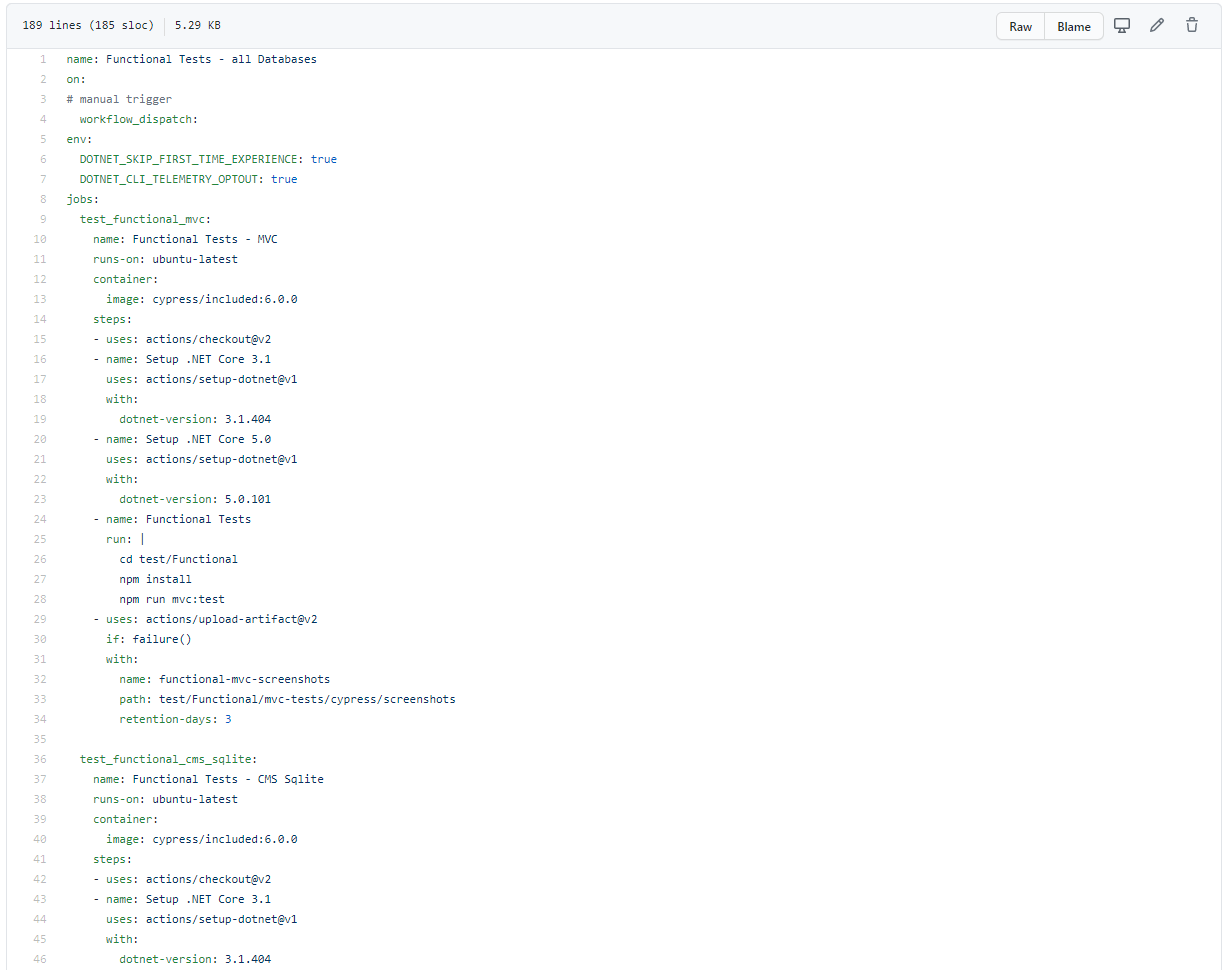Select line number 9
Screen dimensions: 1230x970
(x=43, y=219)
